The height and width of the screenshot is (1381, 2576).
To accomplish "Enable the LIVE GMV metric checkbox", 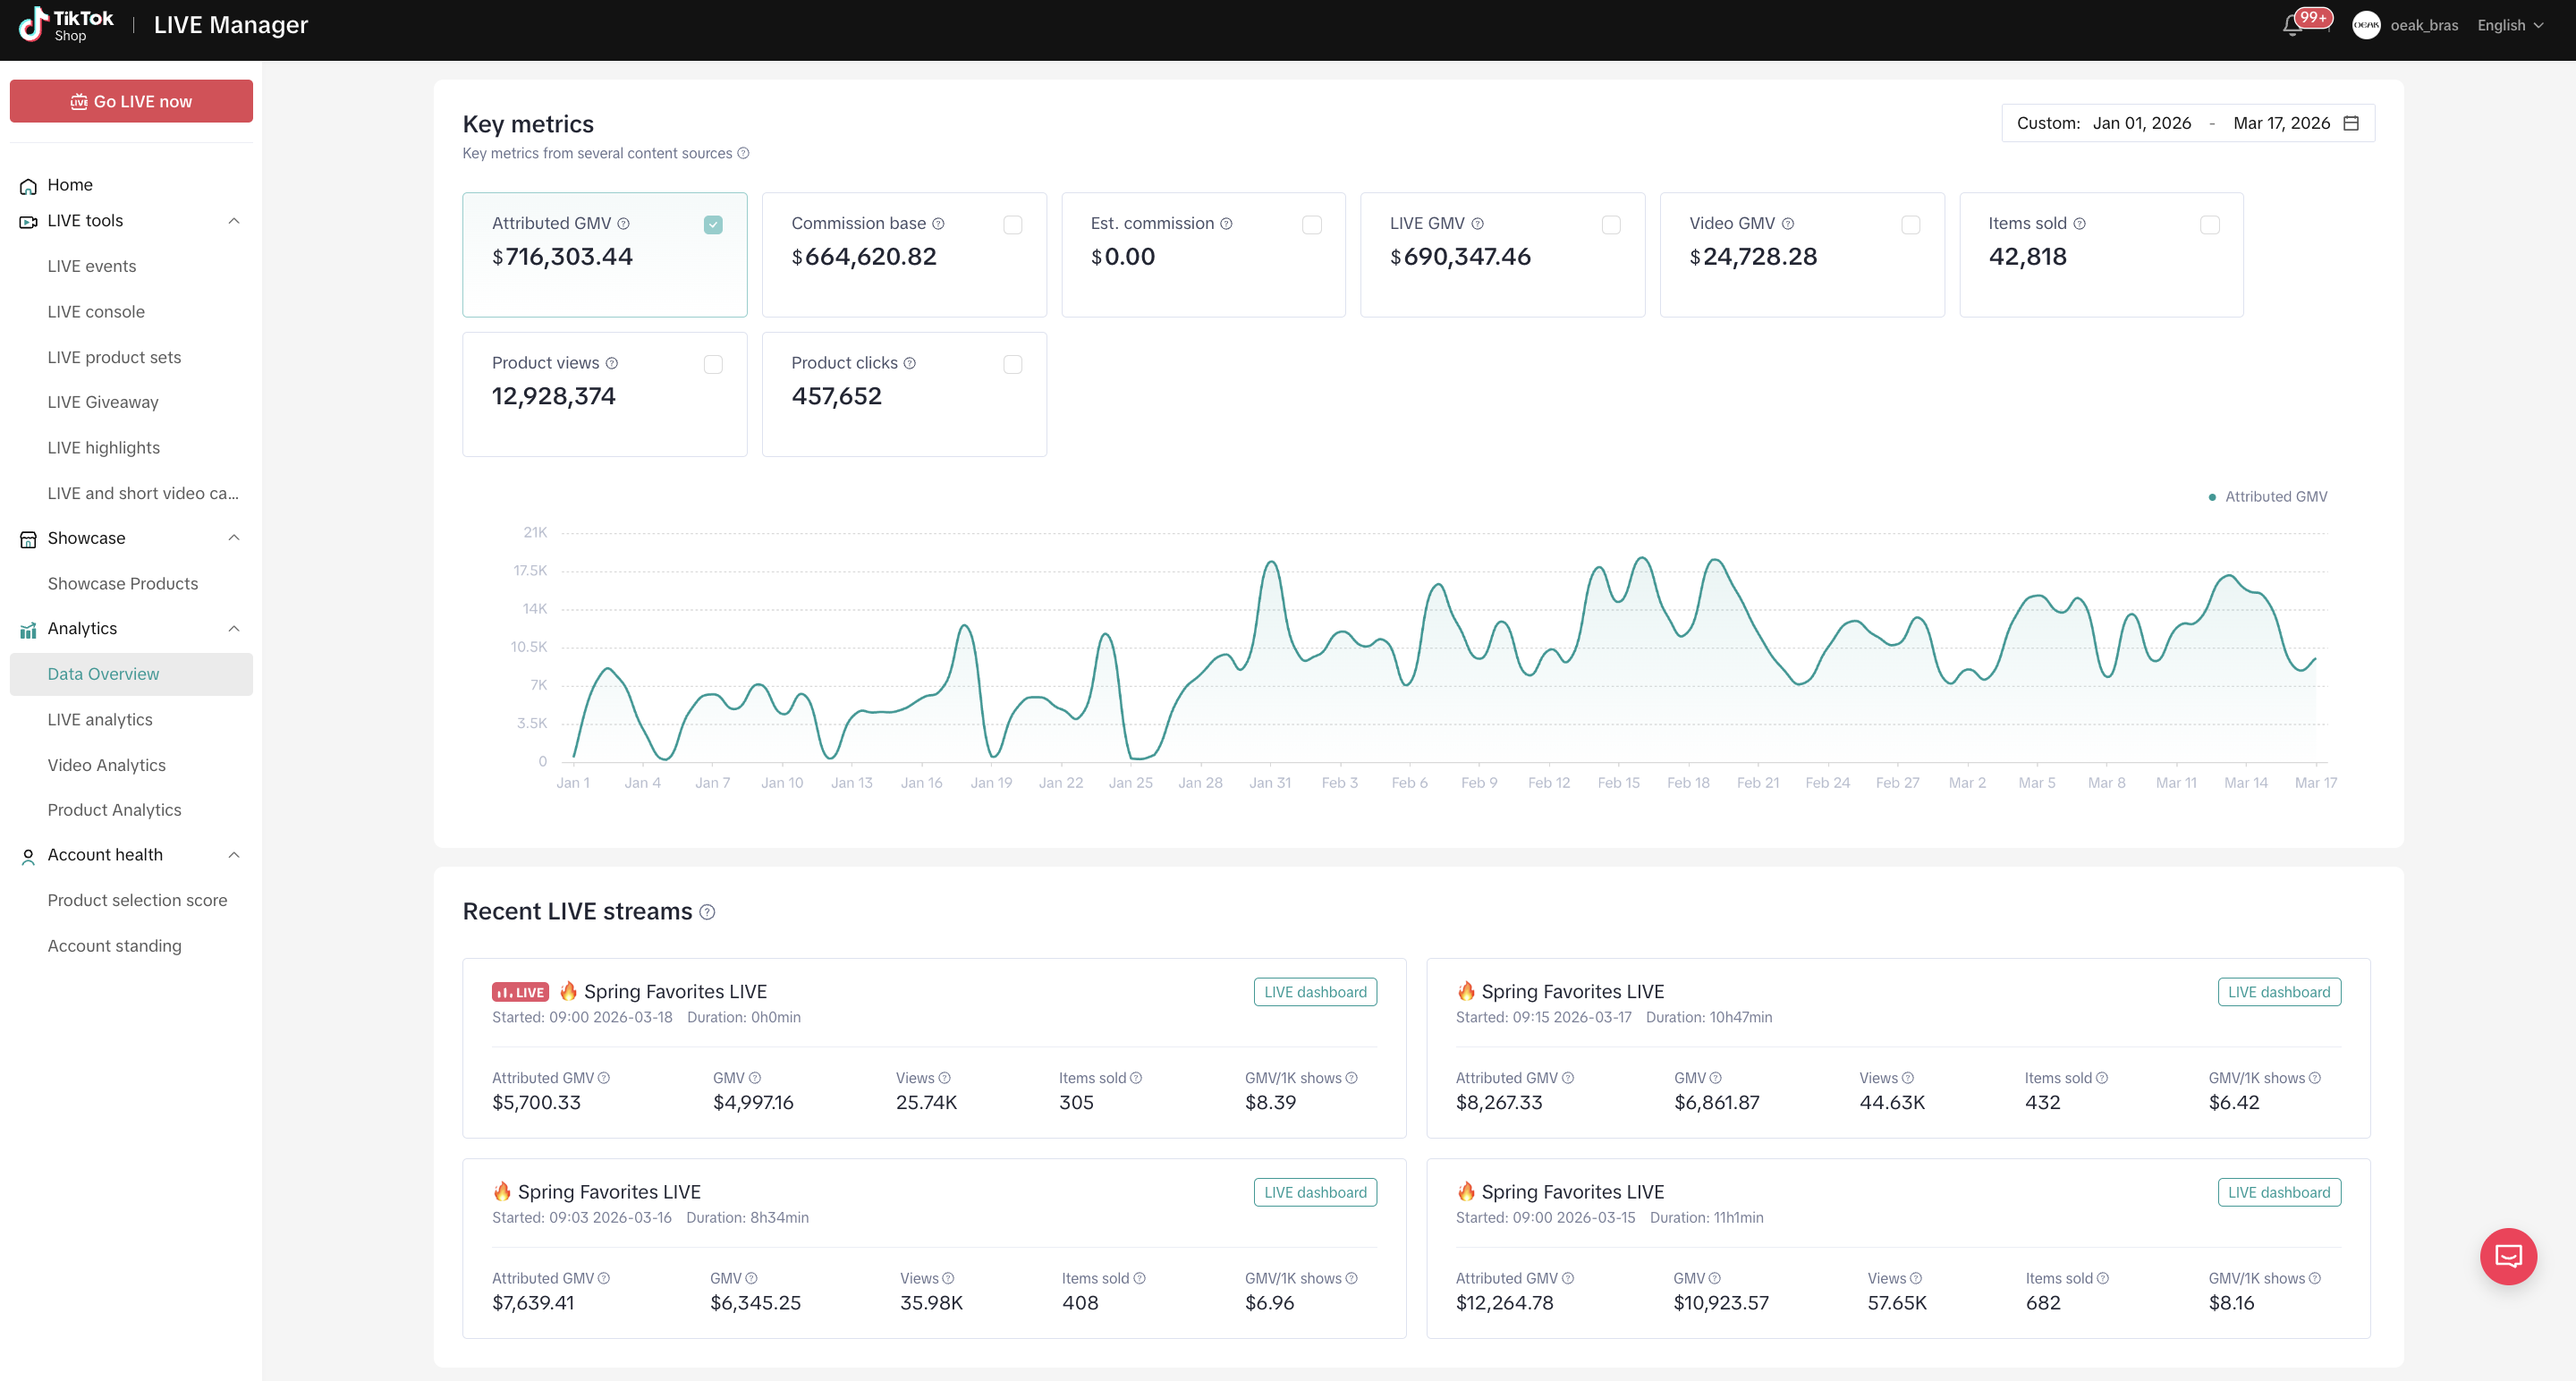I will (1611, 225).
